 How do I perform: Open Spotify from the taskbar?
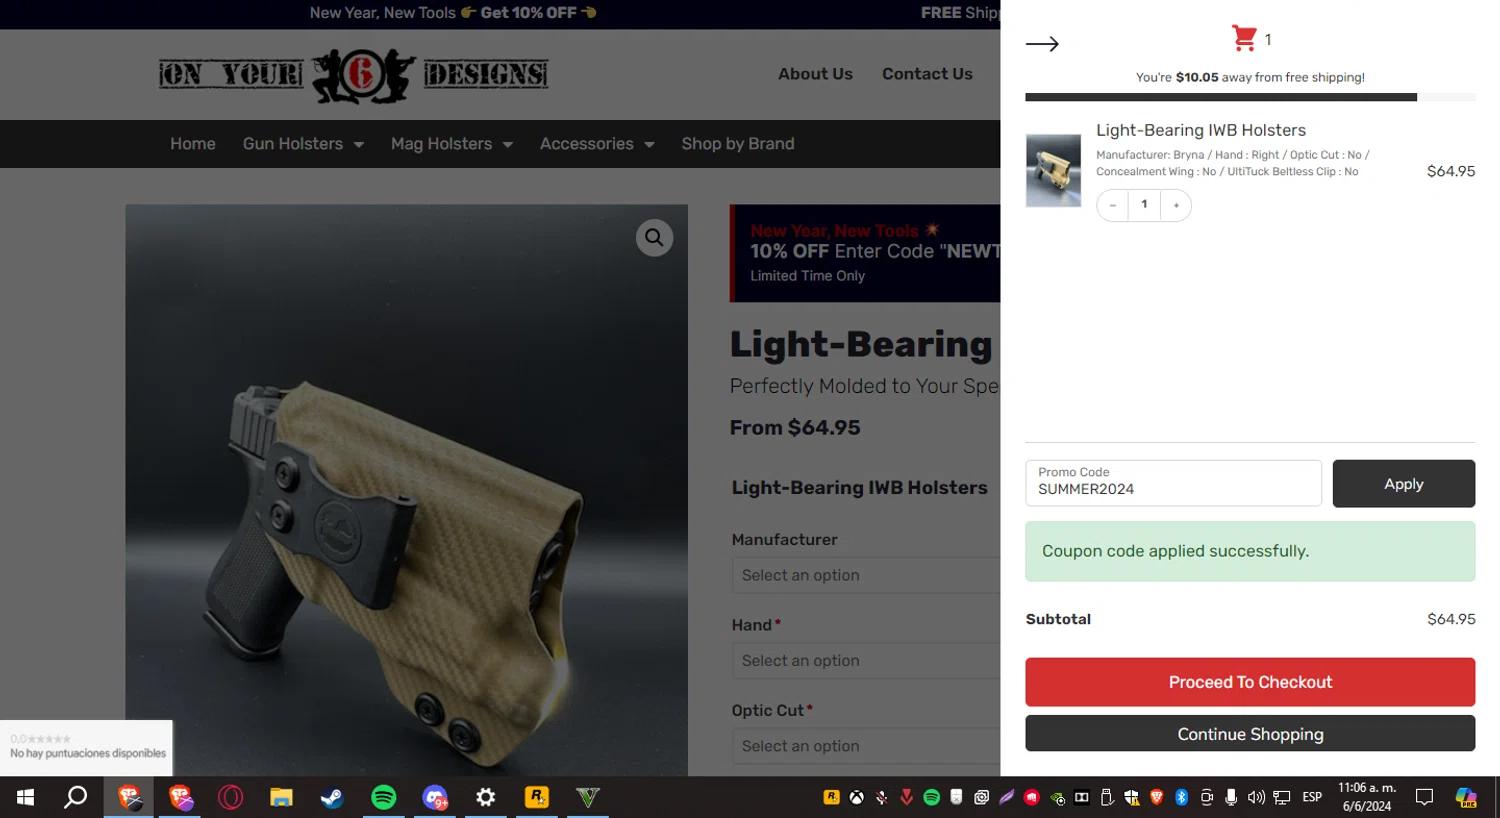383,797
